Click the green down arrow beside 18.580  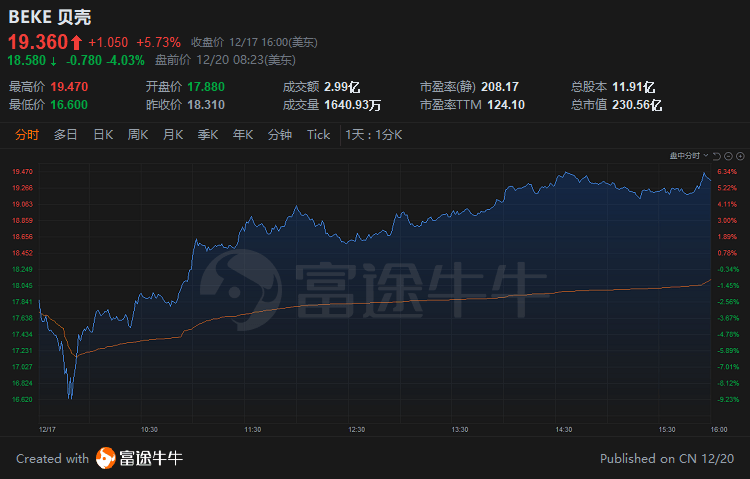pos(54,61)
